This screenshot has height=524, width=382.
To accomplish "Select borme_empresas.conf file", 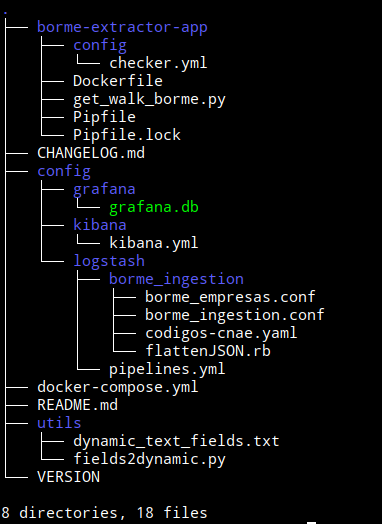I will pyautogui.click(x=230, y=297).
